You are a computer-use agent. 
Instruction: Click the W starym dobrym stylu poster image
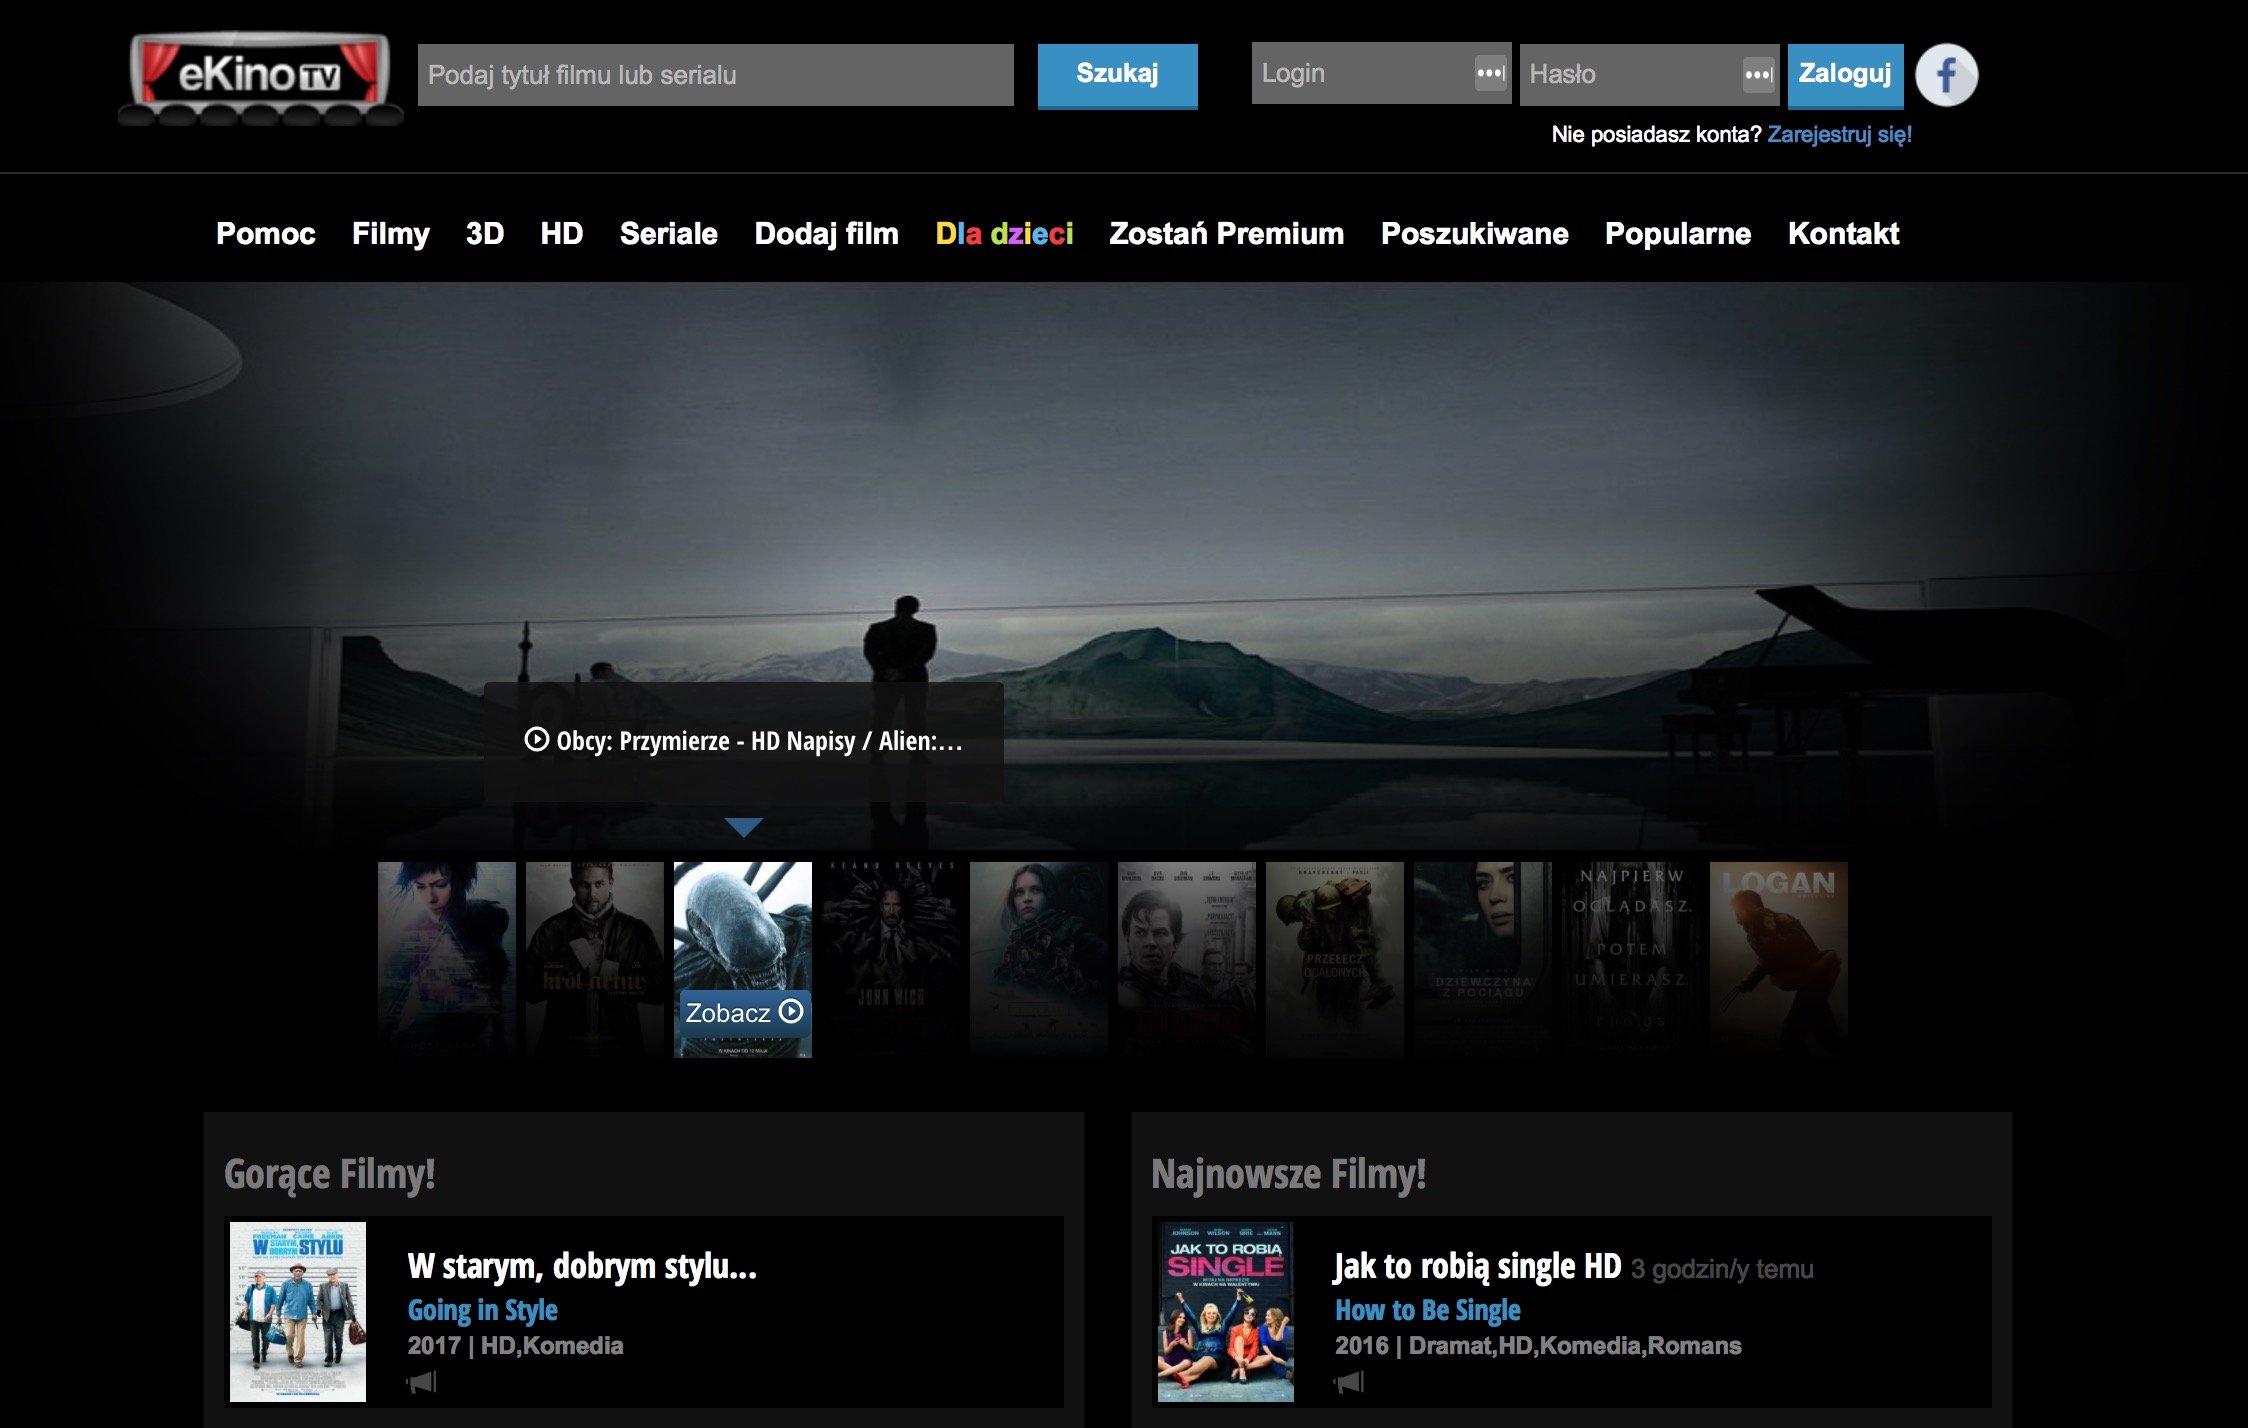point(298,1311)
